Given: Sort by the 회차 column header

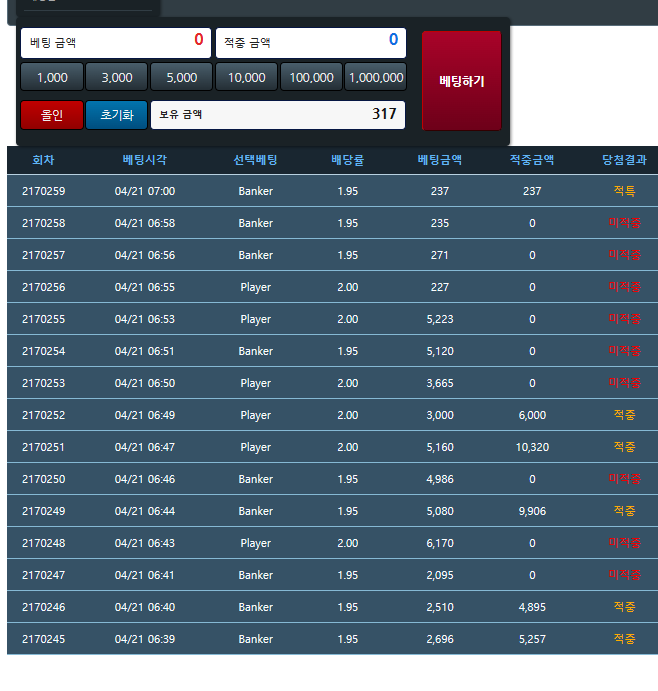Looking at the screenshot, I should pos(44,160).
